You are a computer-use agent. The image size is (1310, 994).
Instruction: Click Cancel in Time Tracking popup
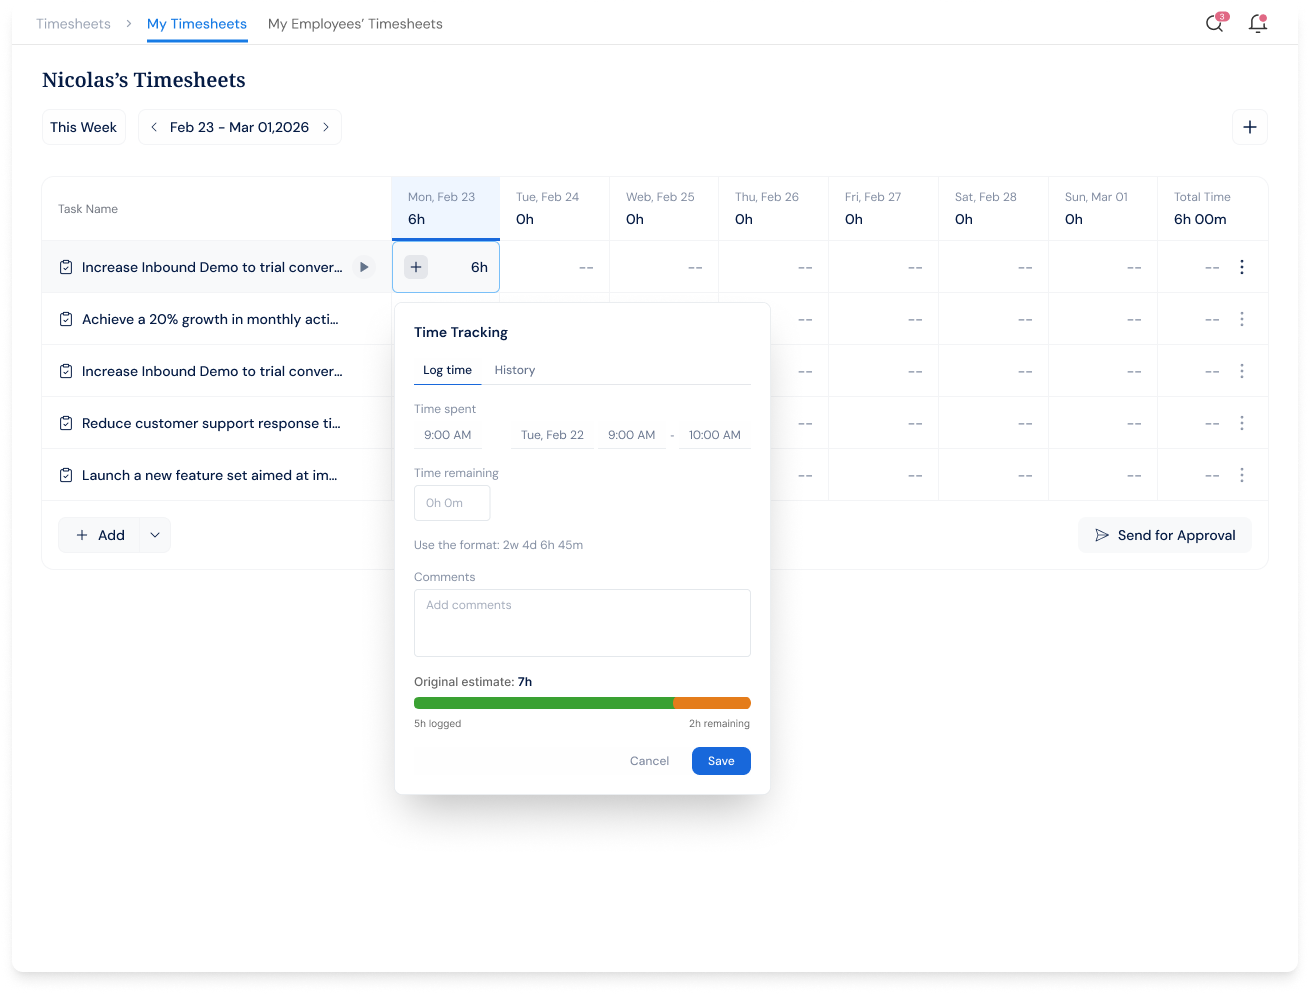coord(649,761)
